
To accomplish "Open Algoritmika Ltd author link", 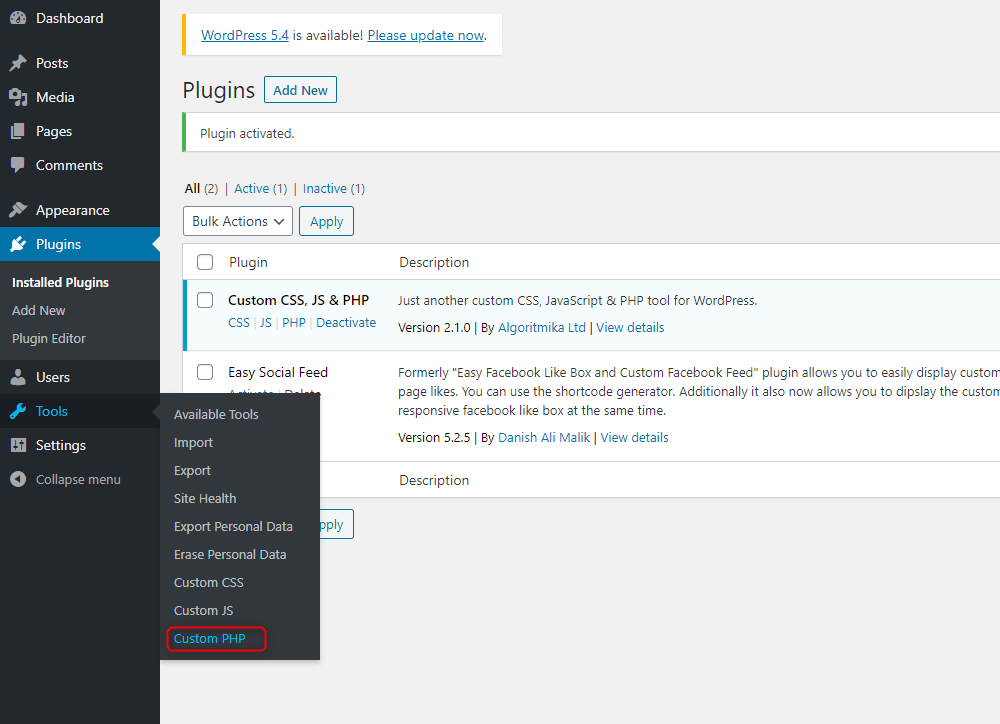I will [541, 327].
